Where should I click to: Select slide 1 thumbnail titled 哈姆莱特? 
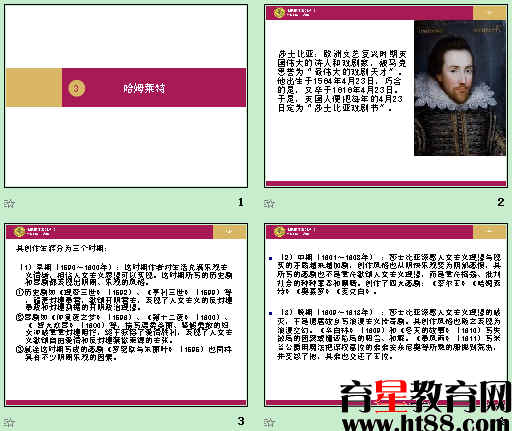(126, 96)
